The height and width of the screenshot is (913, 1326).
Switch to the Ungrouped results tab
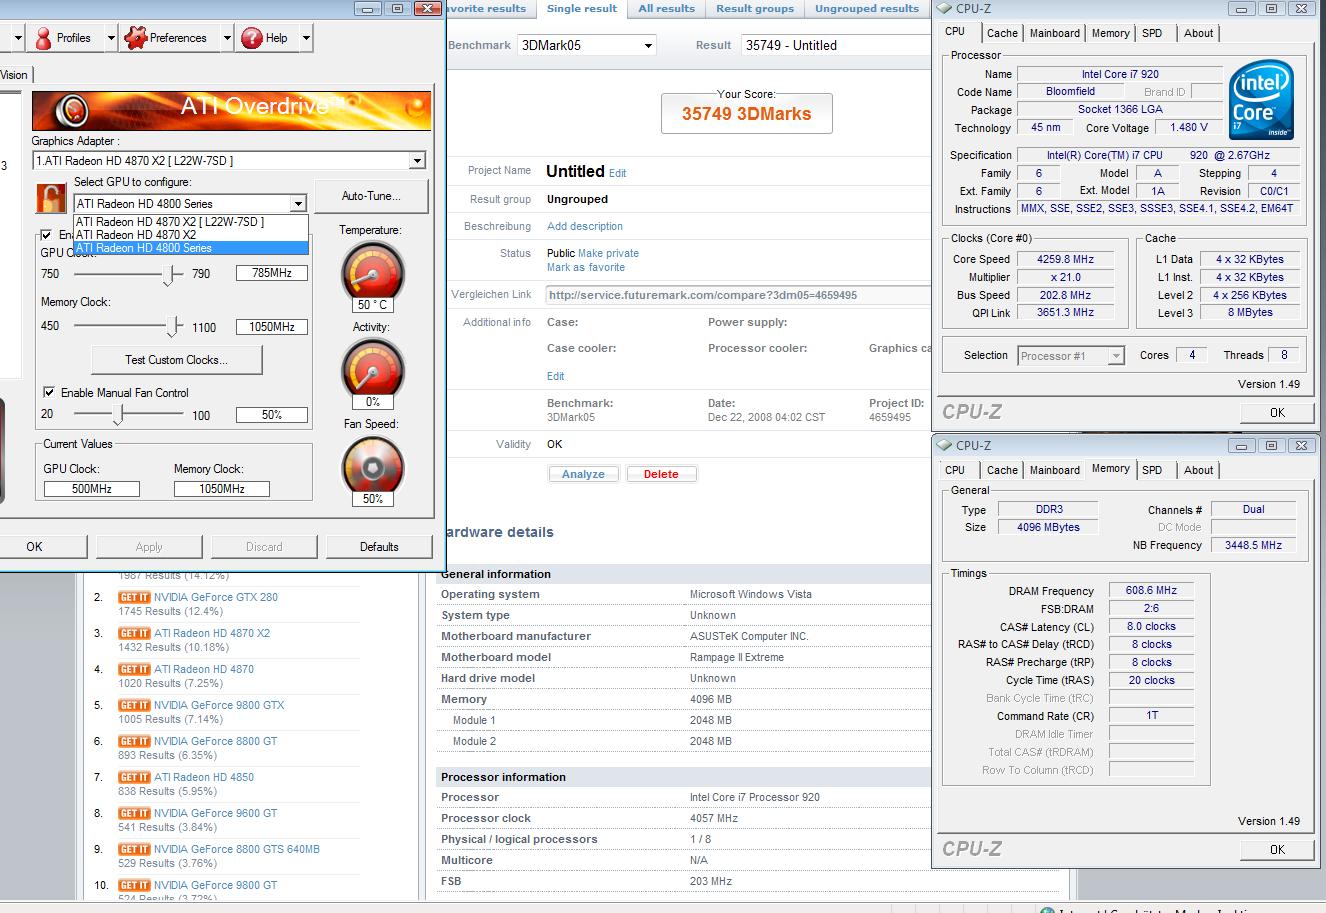point(867,9)
